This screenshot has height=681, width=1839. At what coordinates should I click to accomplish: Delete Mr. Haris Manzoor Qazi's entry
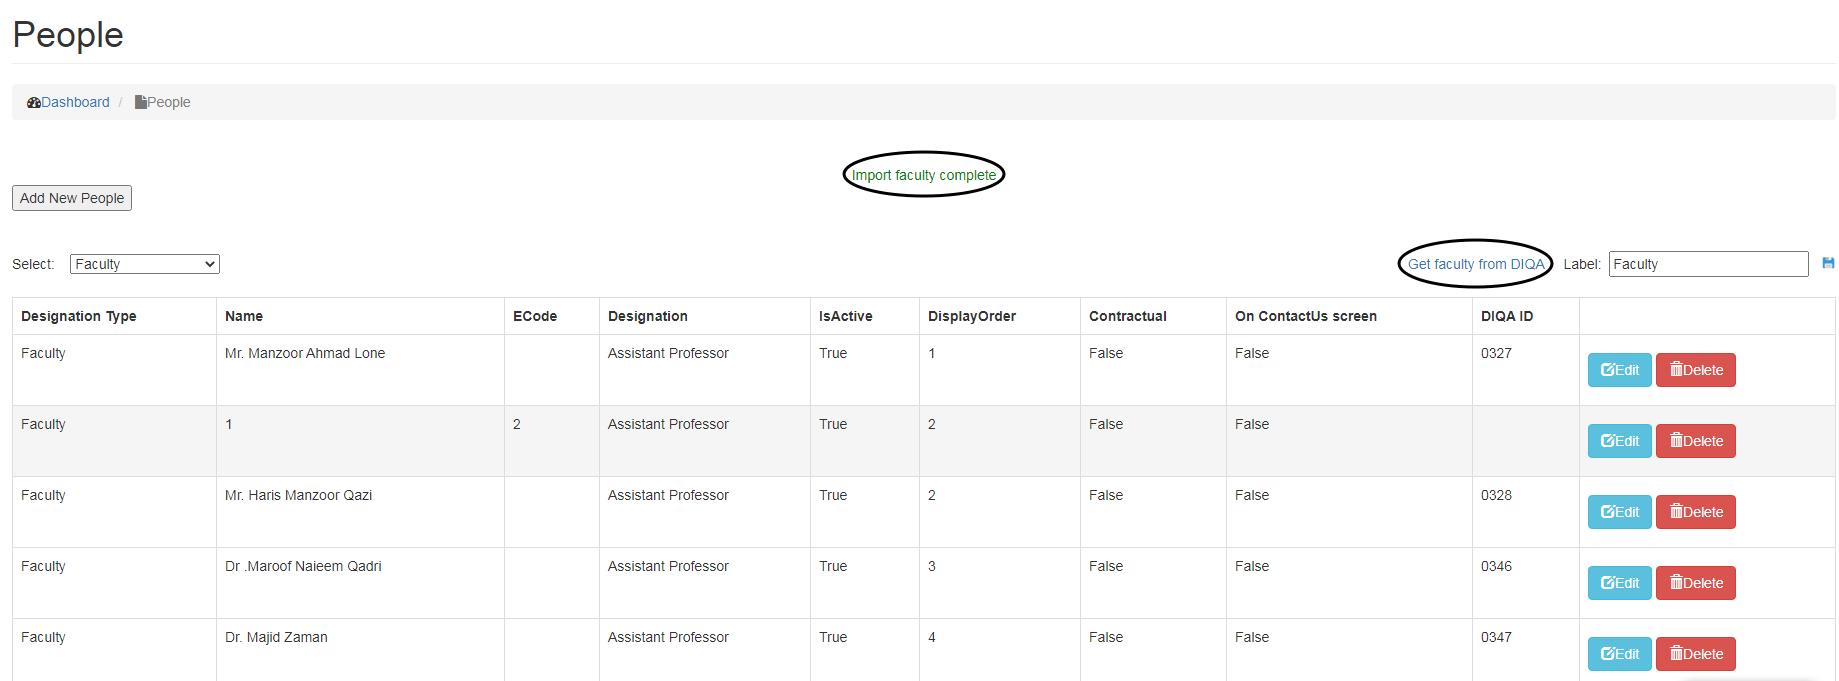[1695, 512]
